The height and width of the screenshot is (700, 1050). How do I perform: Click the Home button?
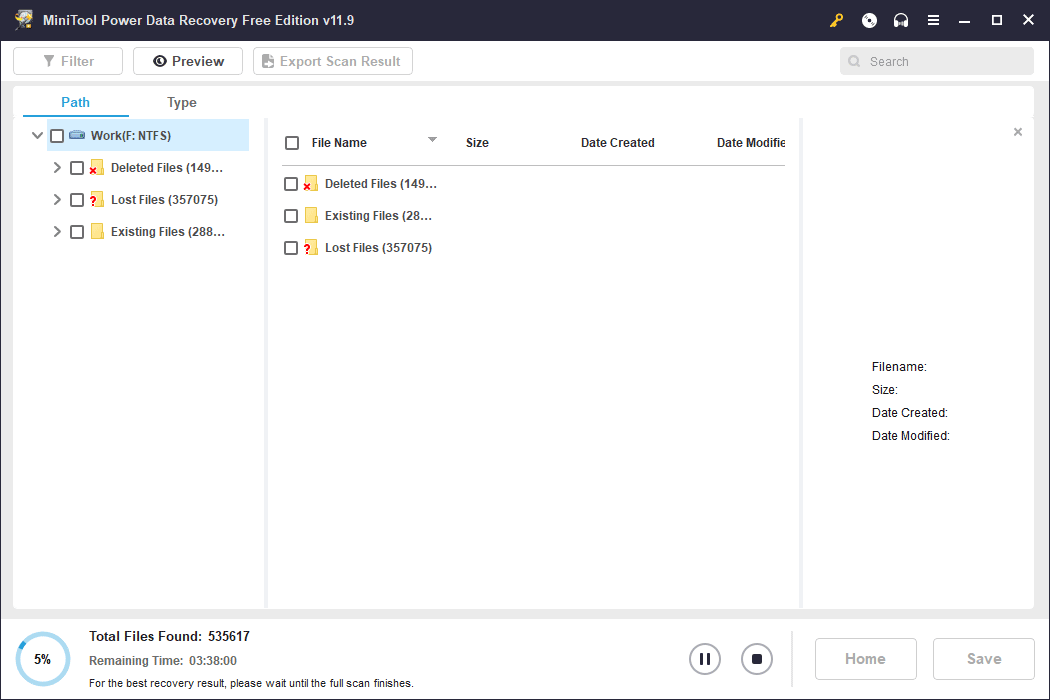coord(865,659)
